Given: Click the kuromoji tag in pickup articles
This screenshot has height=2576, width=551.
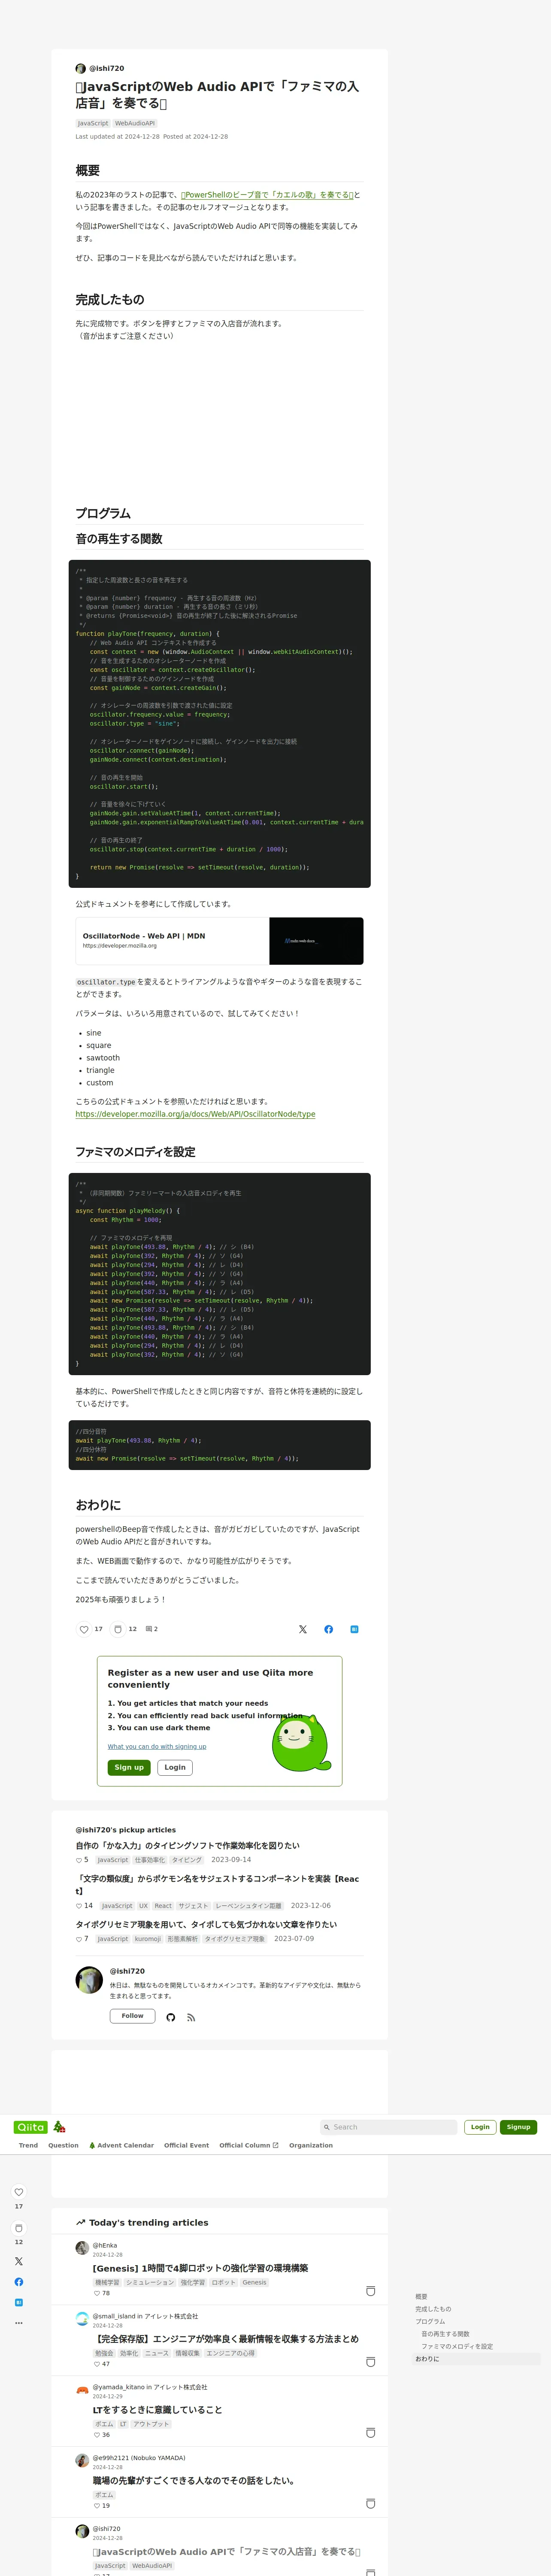Looking at the screenshot, I should (148, 1939).
